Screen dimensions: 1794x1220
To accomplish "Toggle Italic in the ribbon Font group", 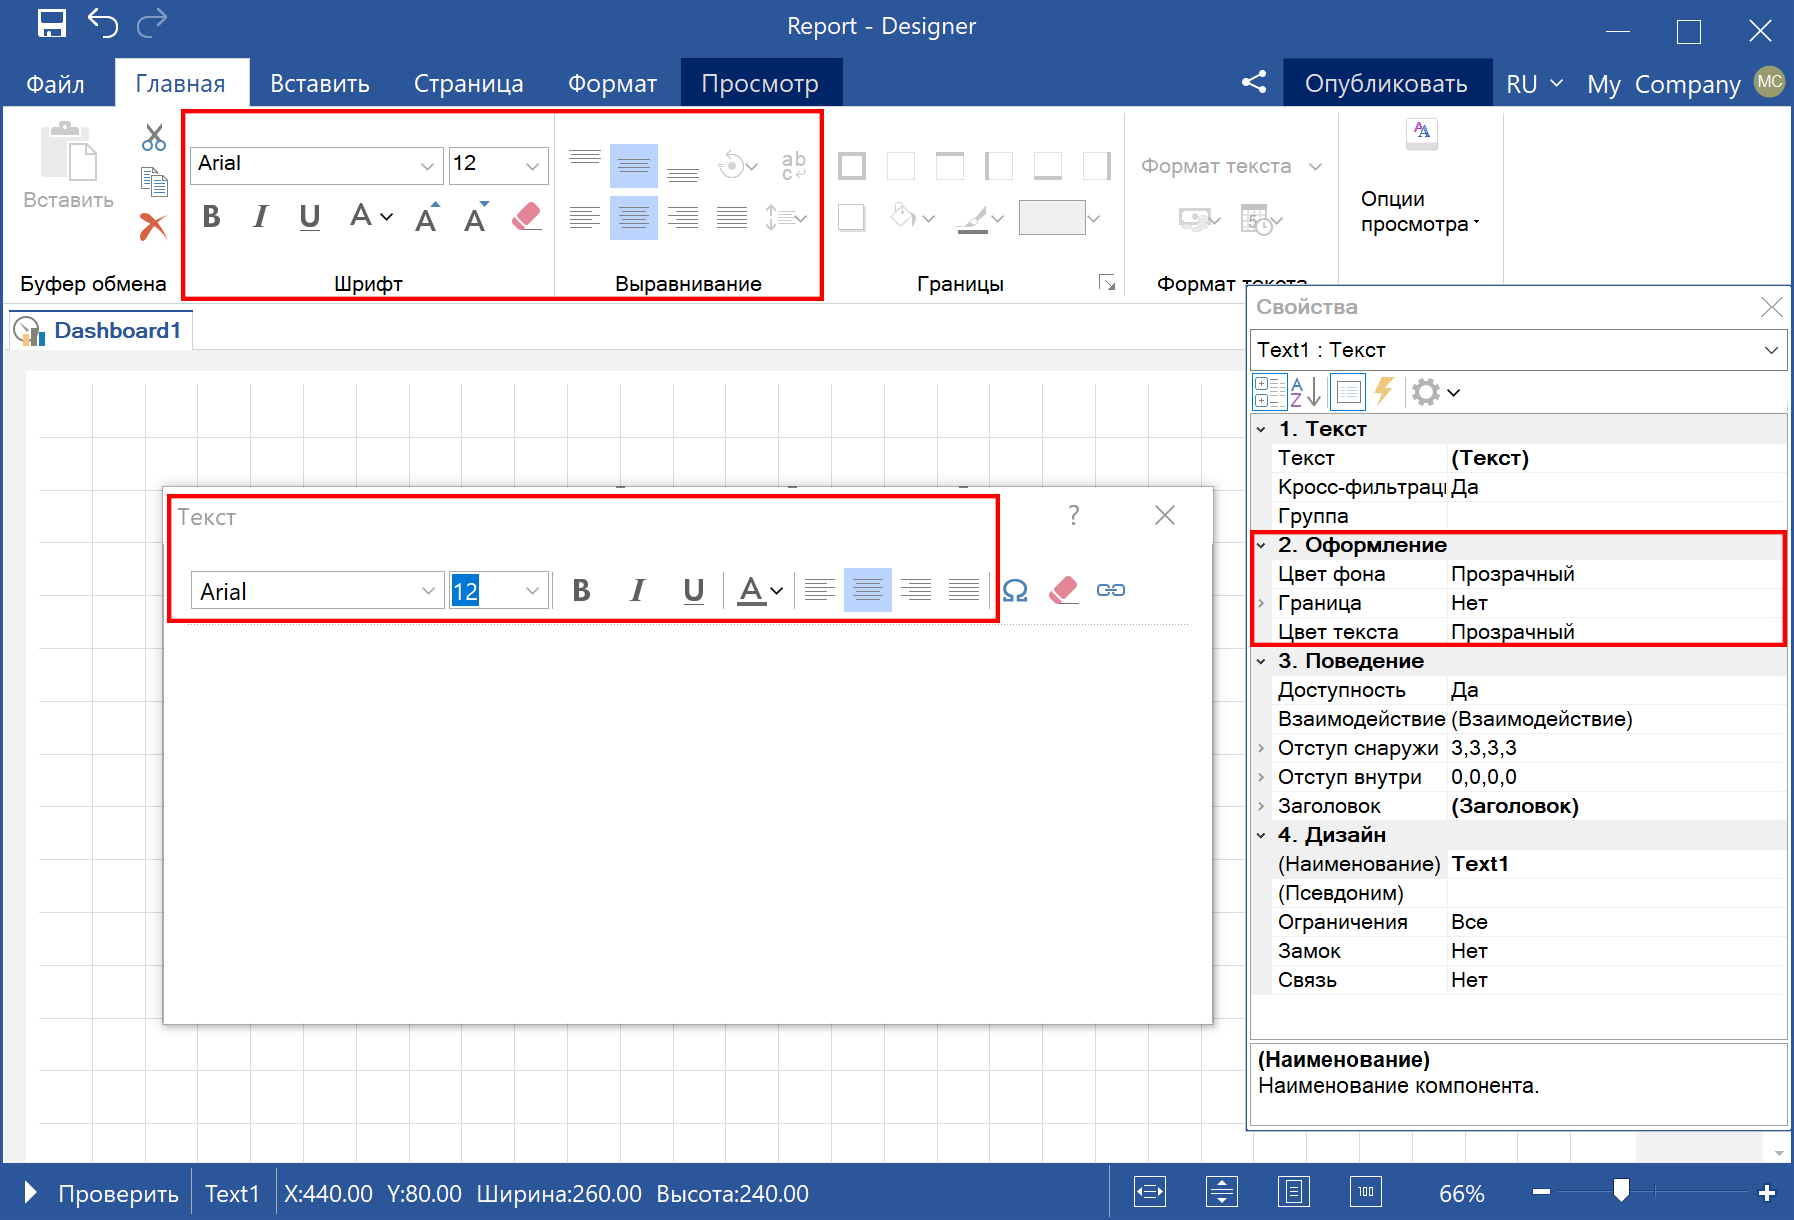I will coord(261,217).
